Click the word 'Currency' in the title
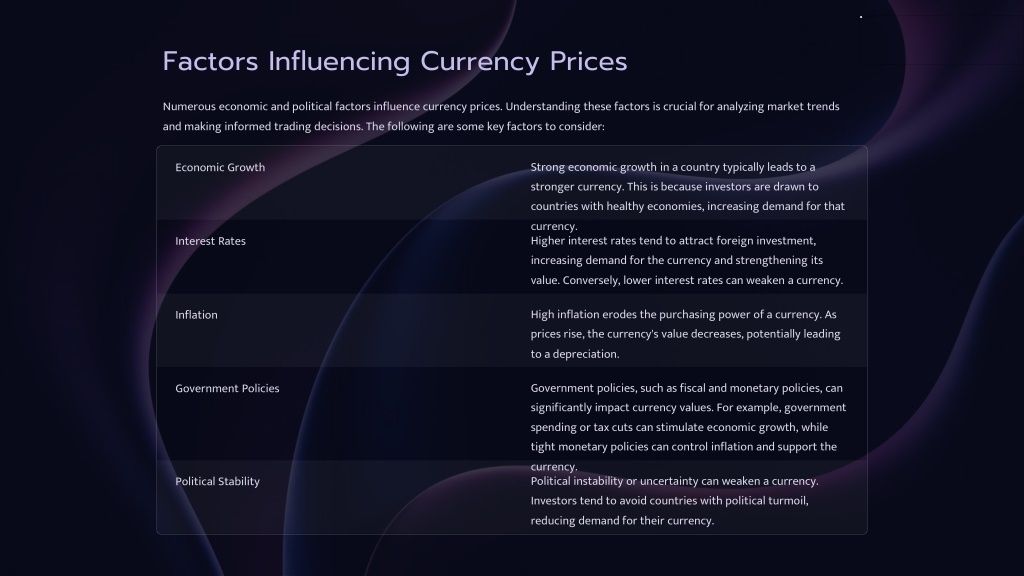The image size is (1024, 576). tap(479, 62)
